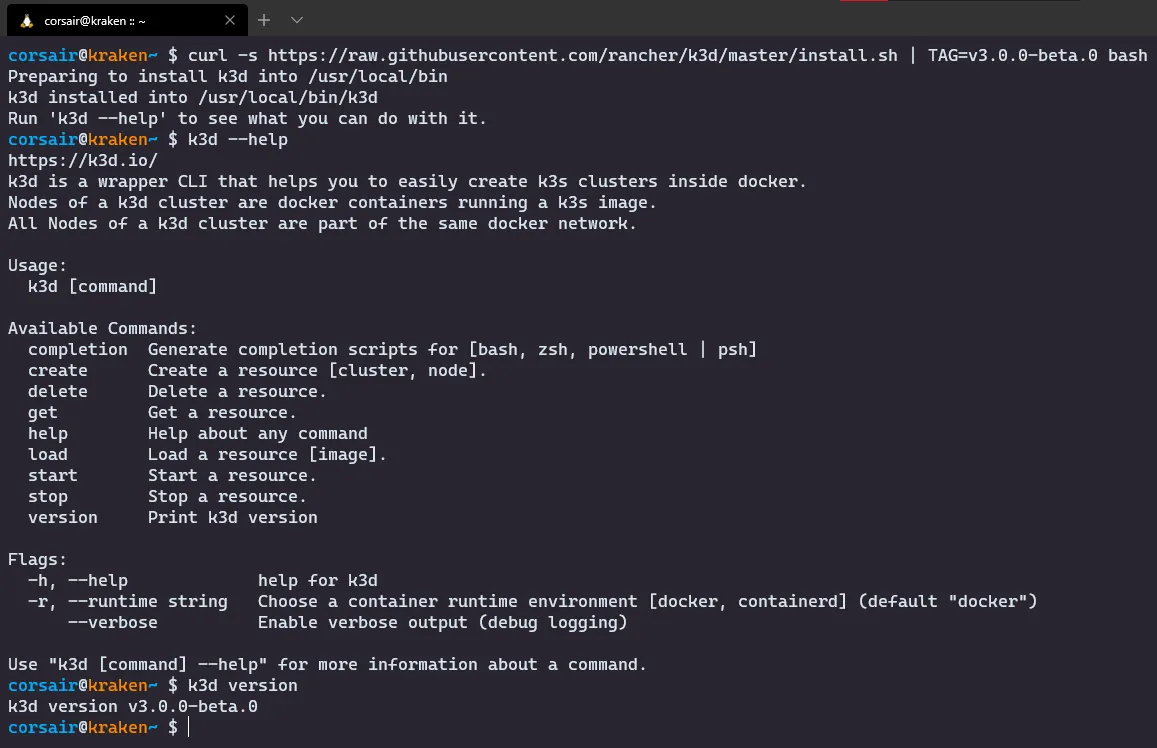The width and height of the screenshot is (1157, 748).
Task: Click the 'create' command entry
Action: 58,370
